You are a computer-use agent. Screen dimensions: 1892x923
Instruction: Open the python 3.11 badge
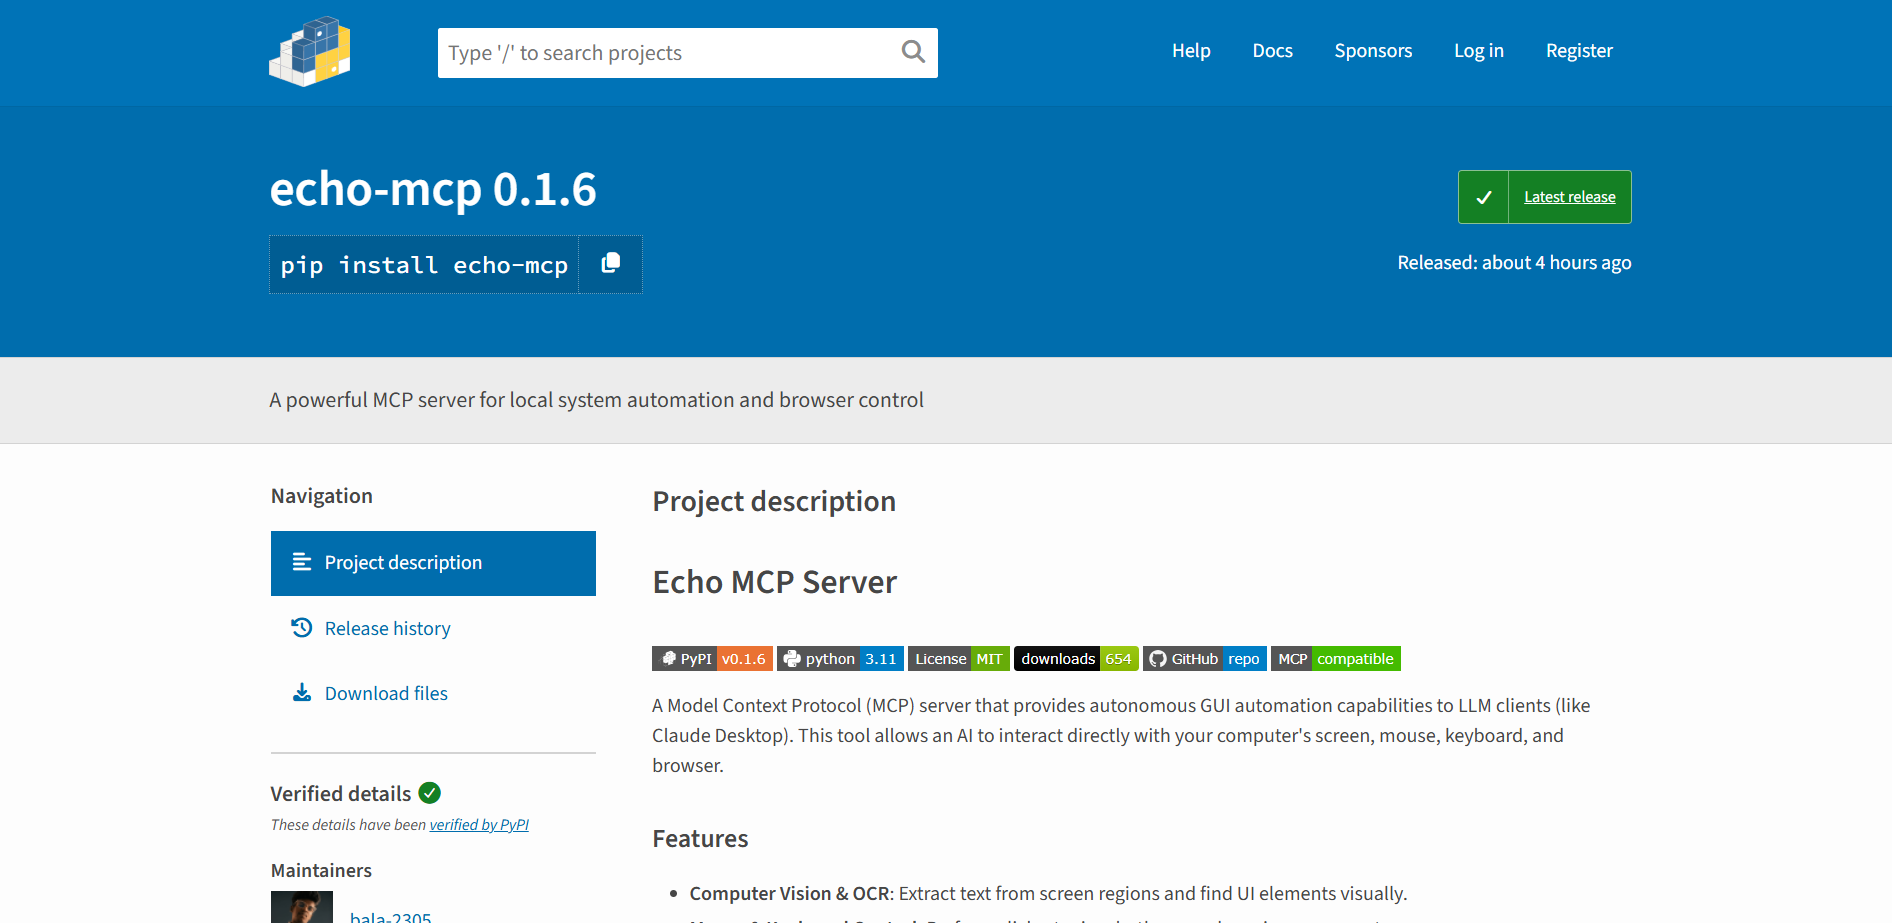[840, 659]
